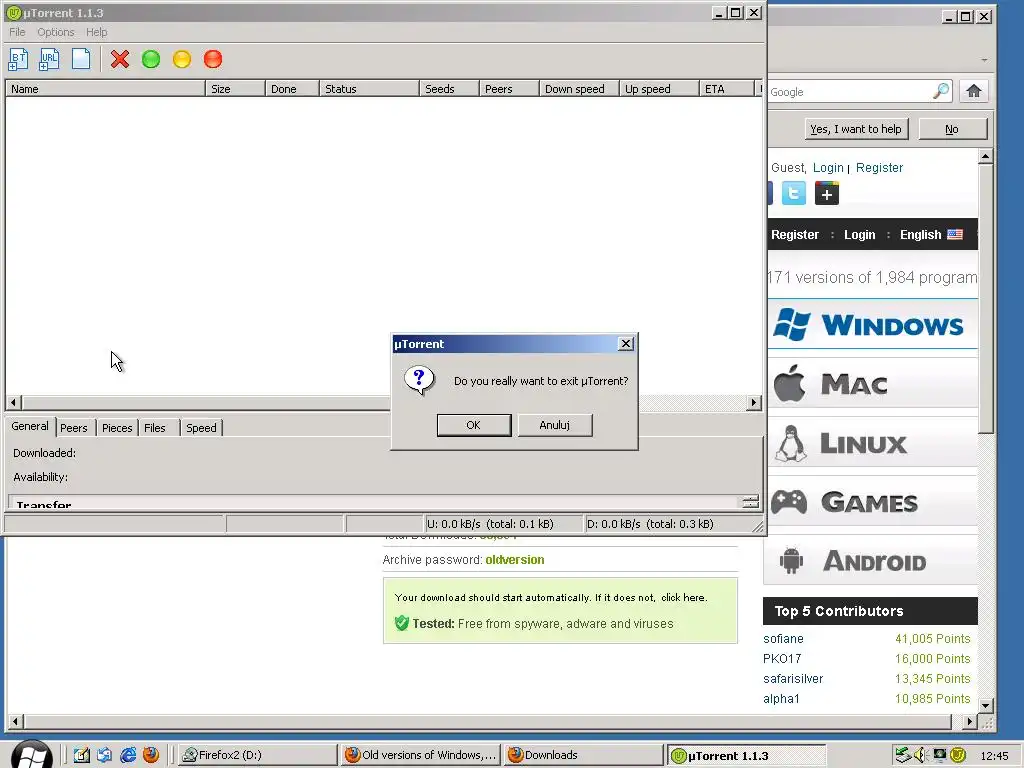Open the Android software category

870,560
